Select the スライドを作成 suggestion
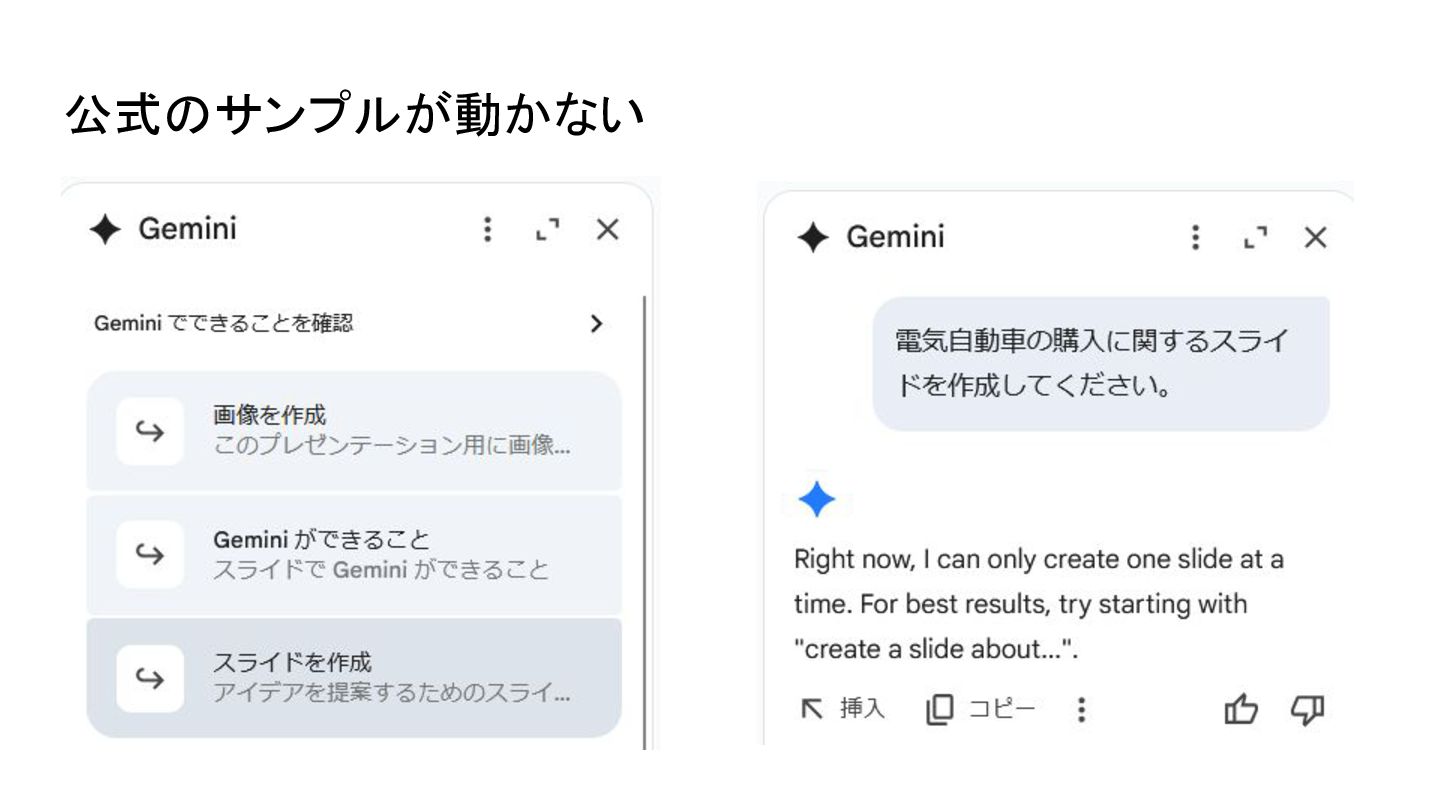This screenshot has width=1440, height=810. pos(390,677)
